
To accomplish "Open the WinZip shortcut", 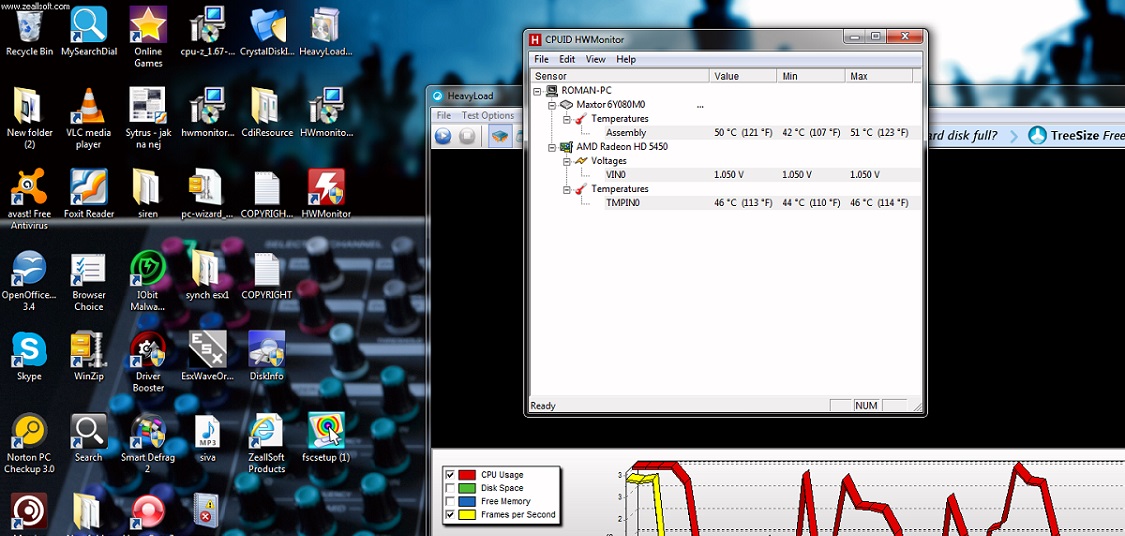I will 89,356.
